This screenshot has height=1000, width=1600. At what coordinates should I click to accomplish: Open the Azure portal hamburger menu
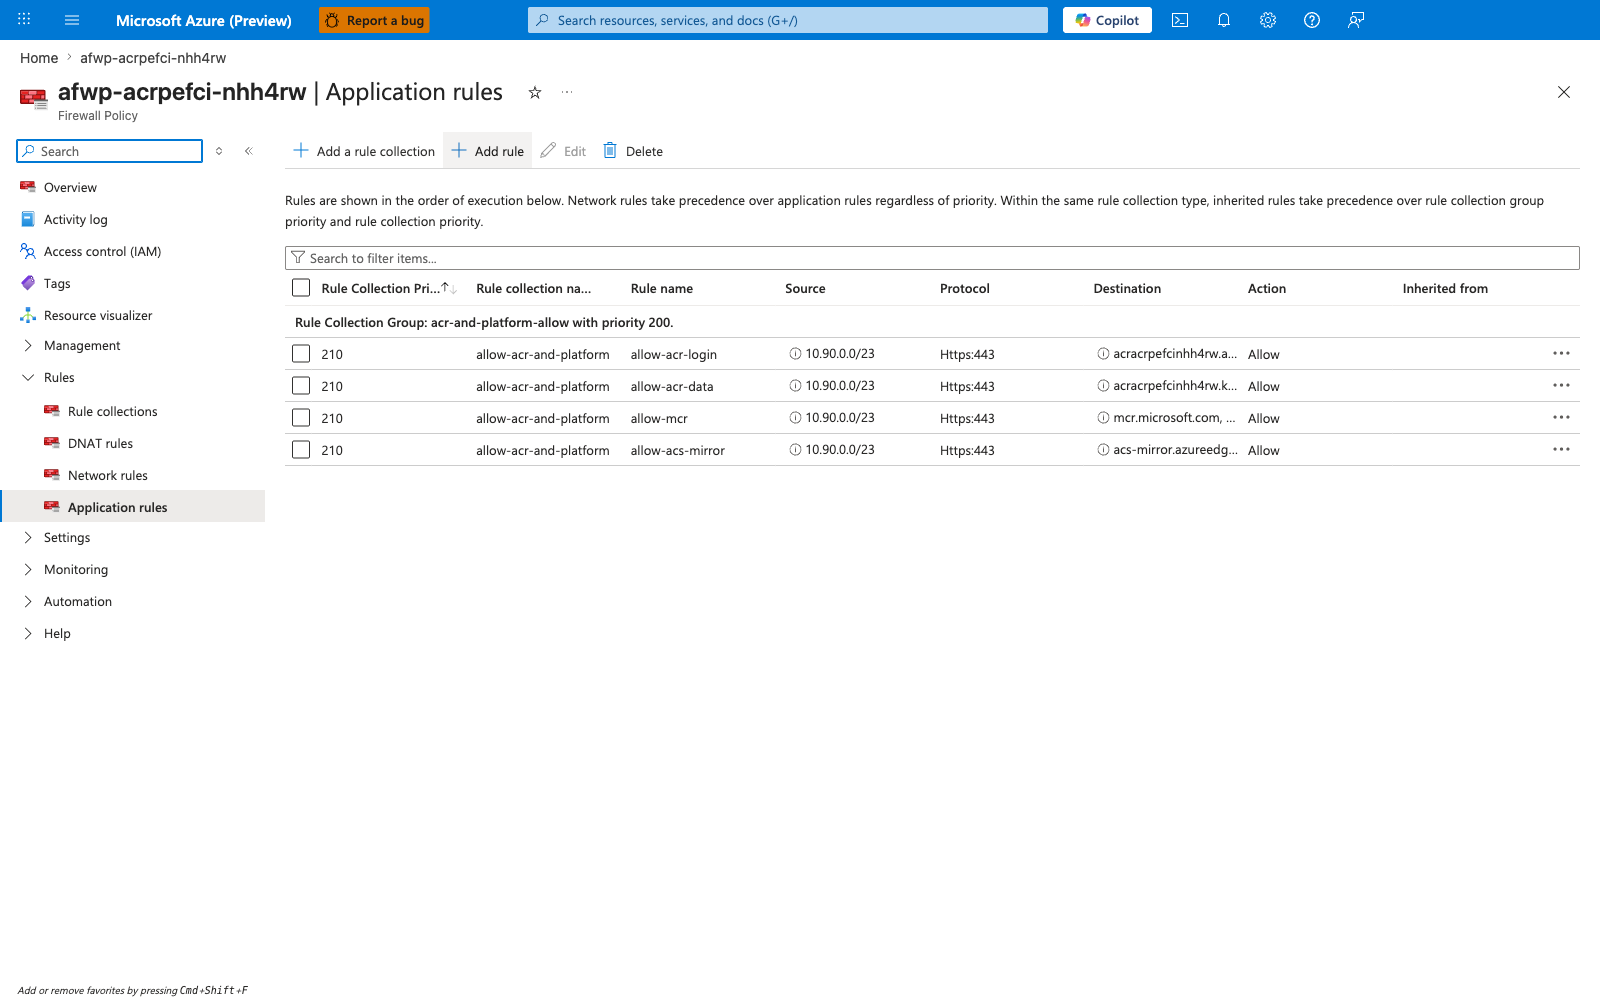(72, 20)
